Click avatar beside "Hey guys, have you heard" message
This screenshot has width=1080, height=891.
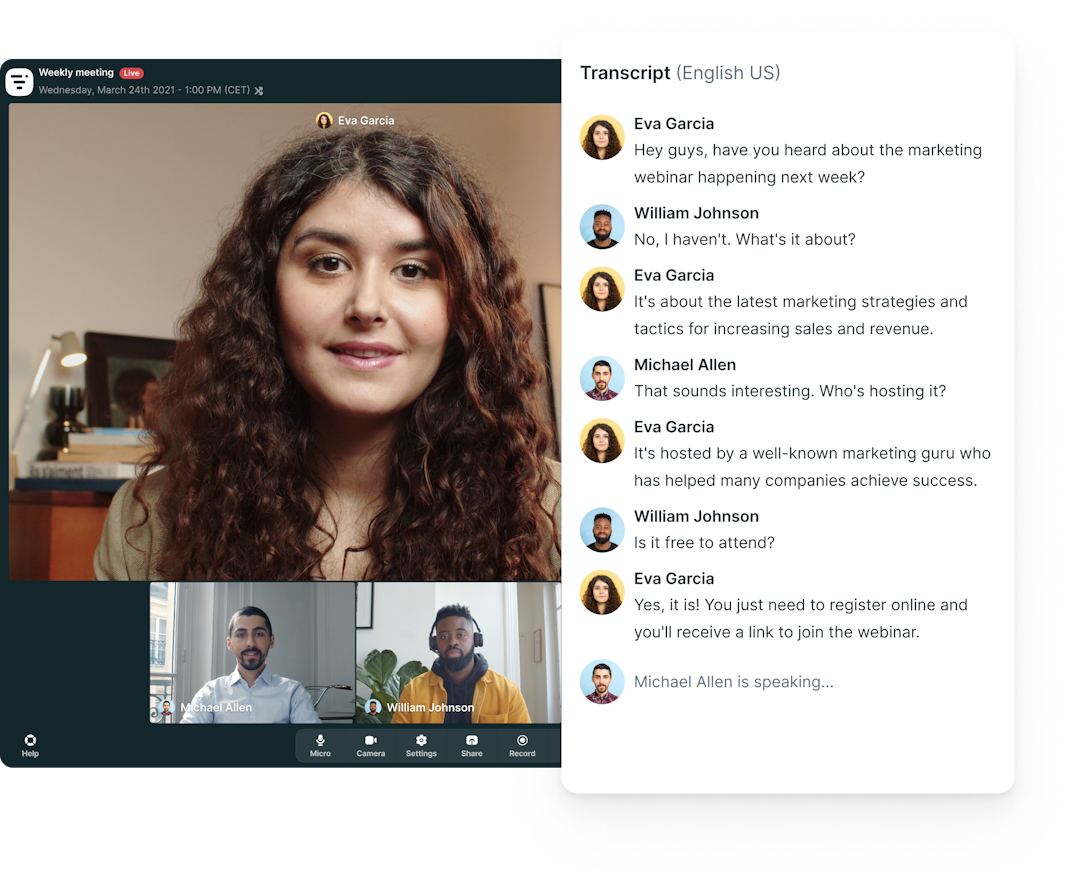(x=602, y=137)
